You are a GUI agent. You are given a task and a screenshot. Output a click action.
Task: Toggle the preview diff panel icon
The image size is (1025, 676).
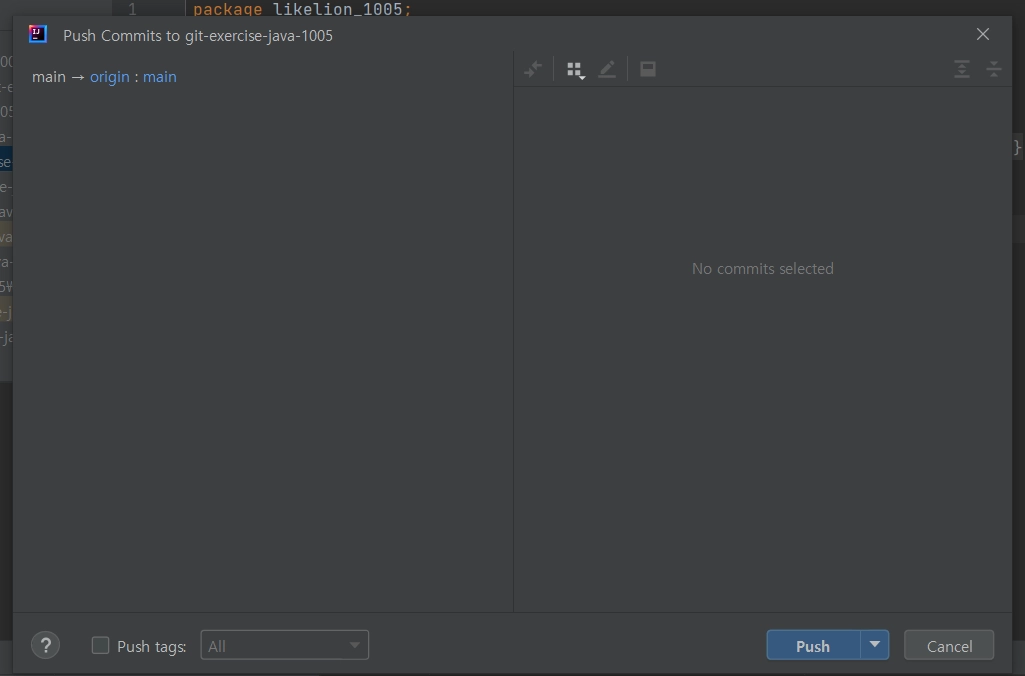tap(648, 69)
